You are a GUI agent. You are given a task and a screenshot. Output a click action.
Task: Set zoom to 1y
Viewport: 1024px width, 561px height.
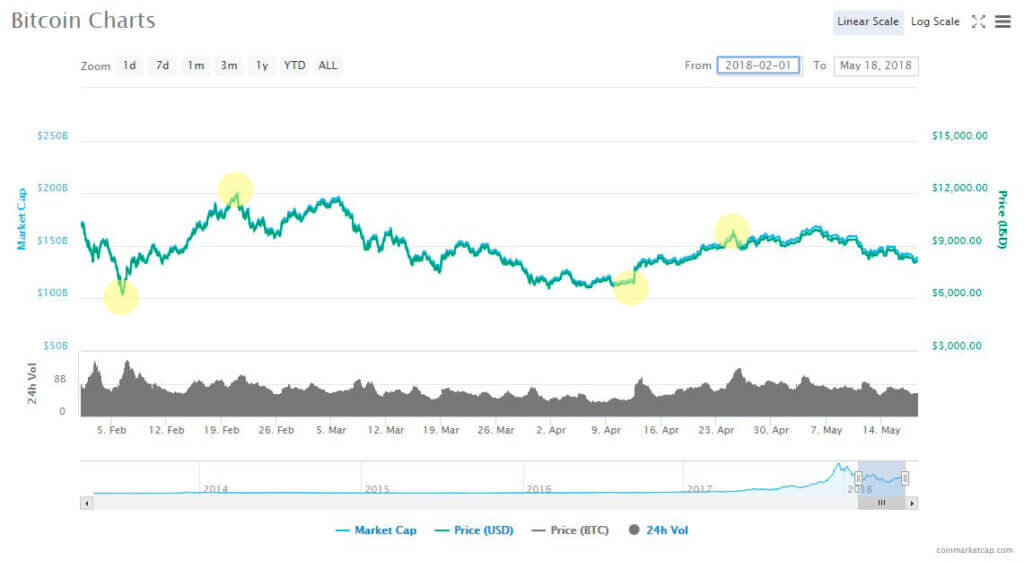[262, 65]
